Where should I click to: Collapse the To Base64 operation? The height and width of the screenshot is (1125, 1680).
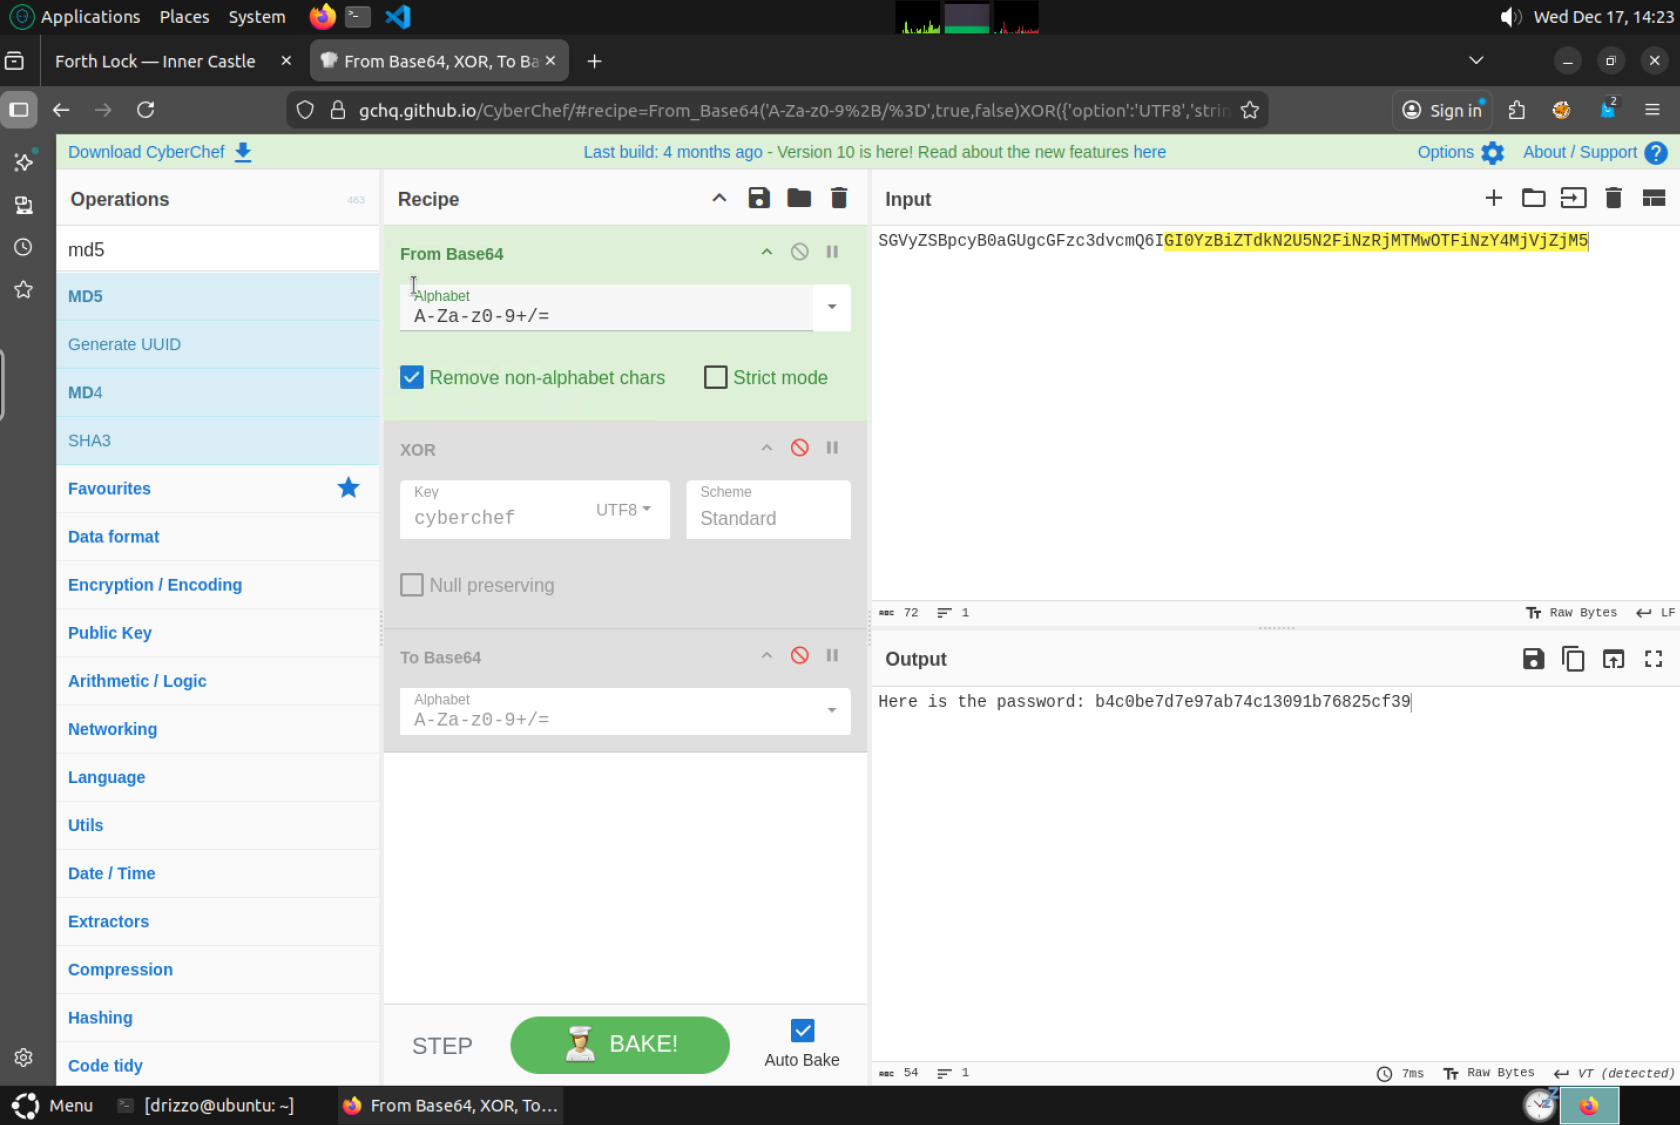[767, 656]
